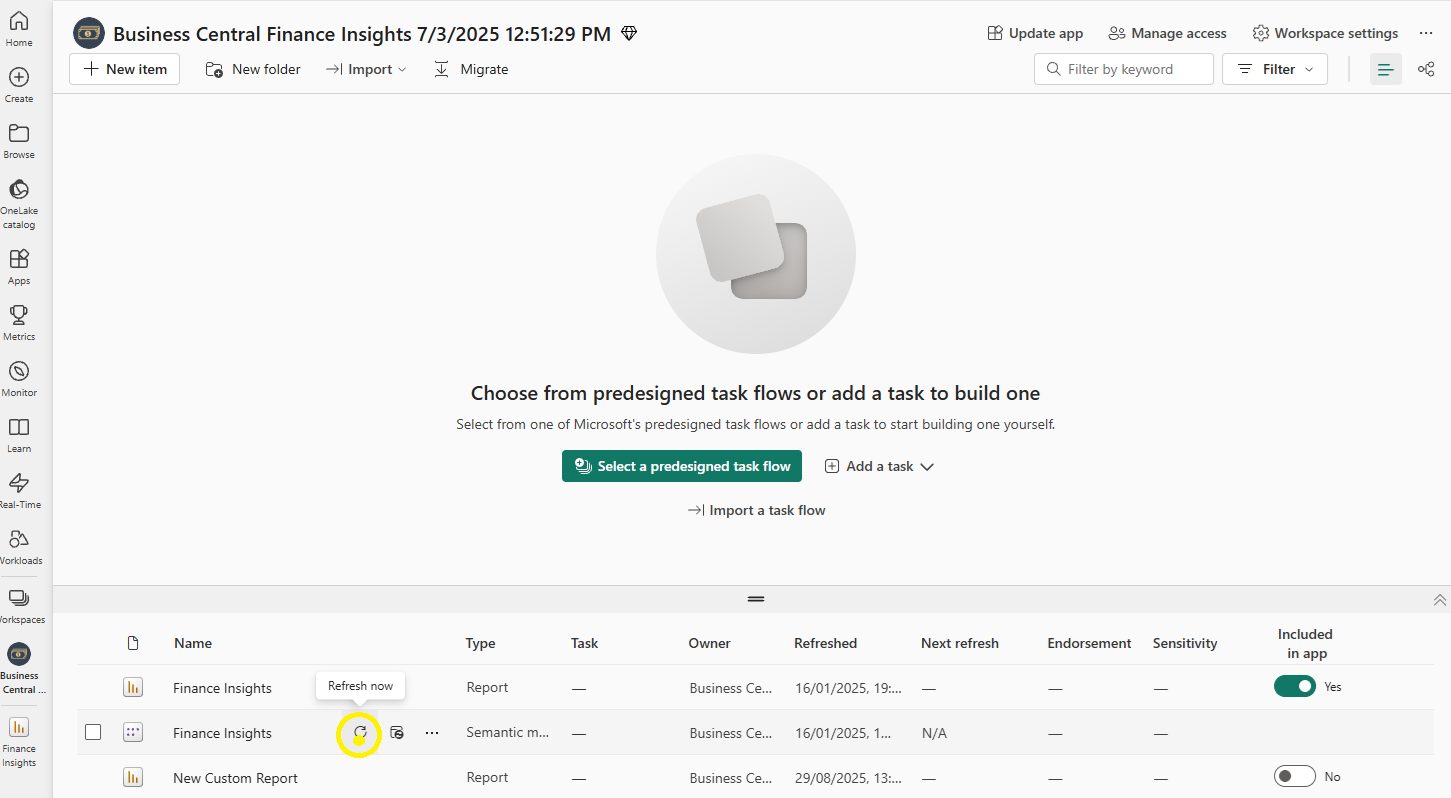Click the New item button

125,69
